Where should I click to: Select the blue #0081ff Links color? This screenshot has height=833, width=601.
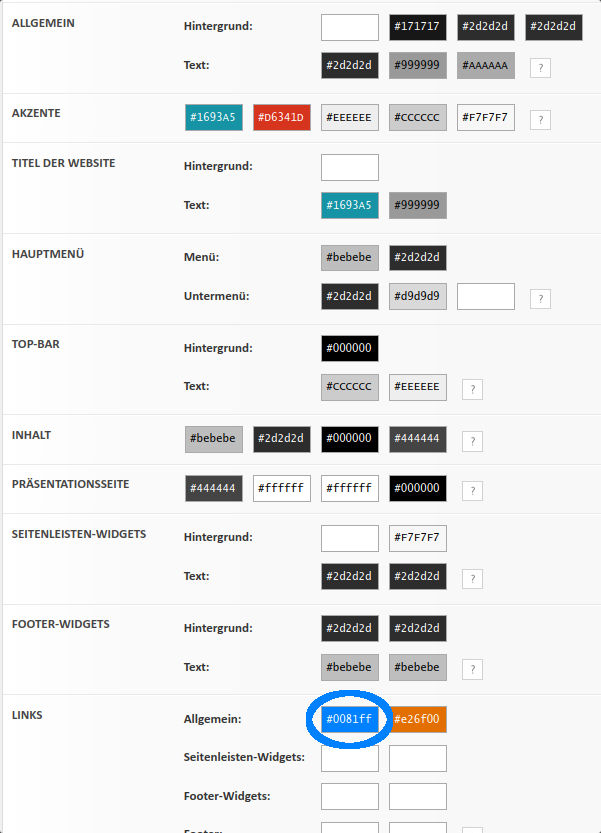pos(349,719)
